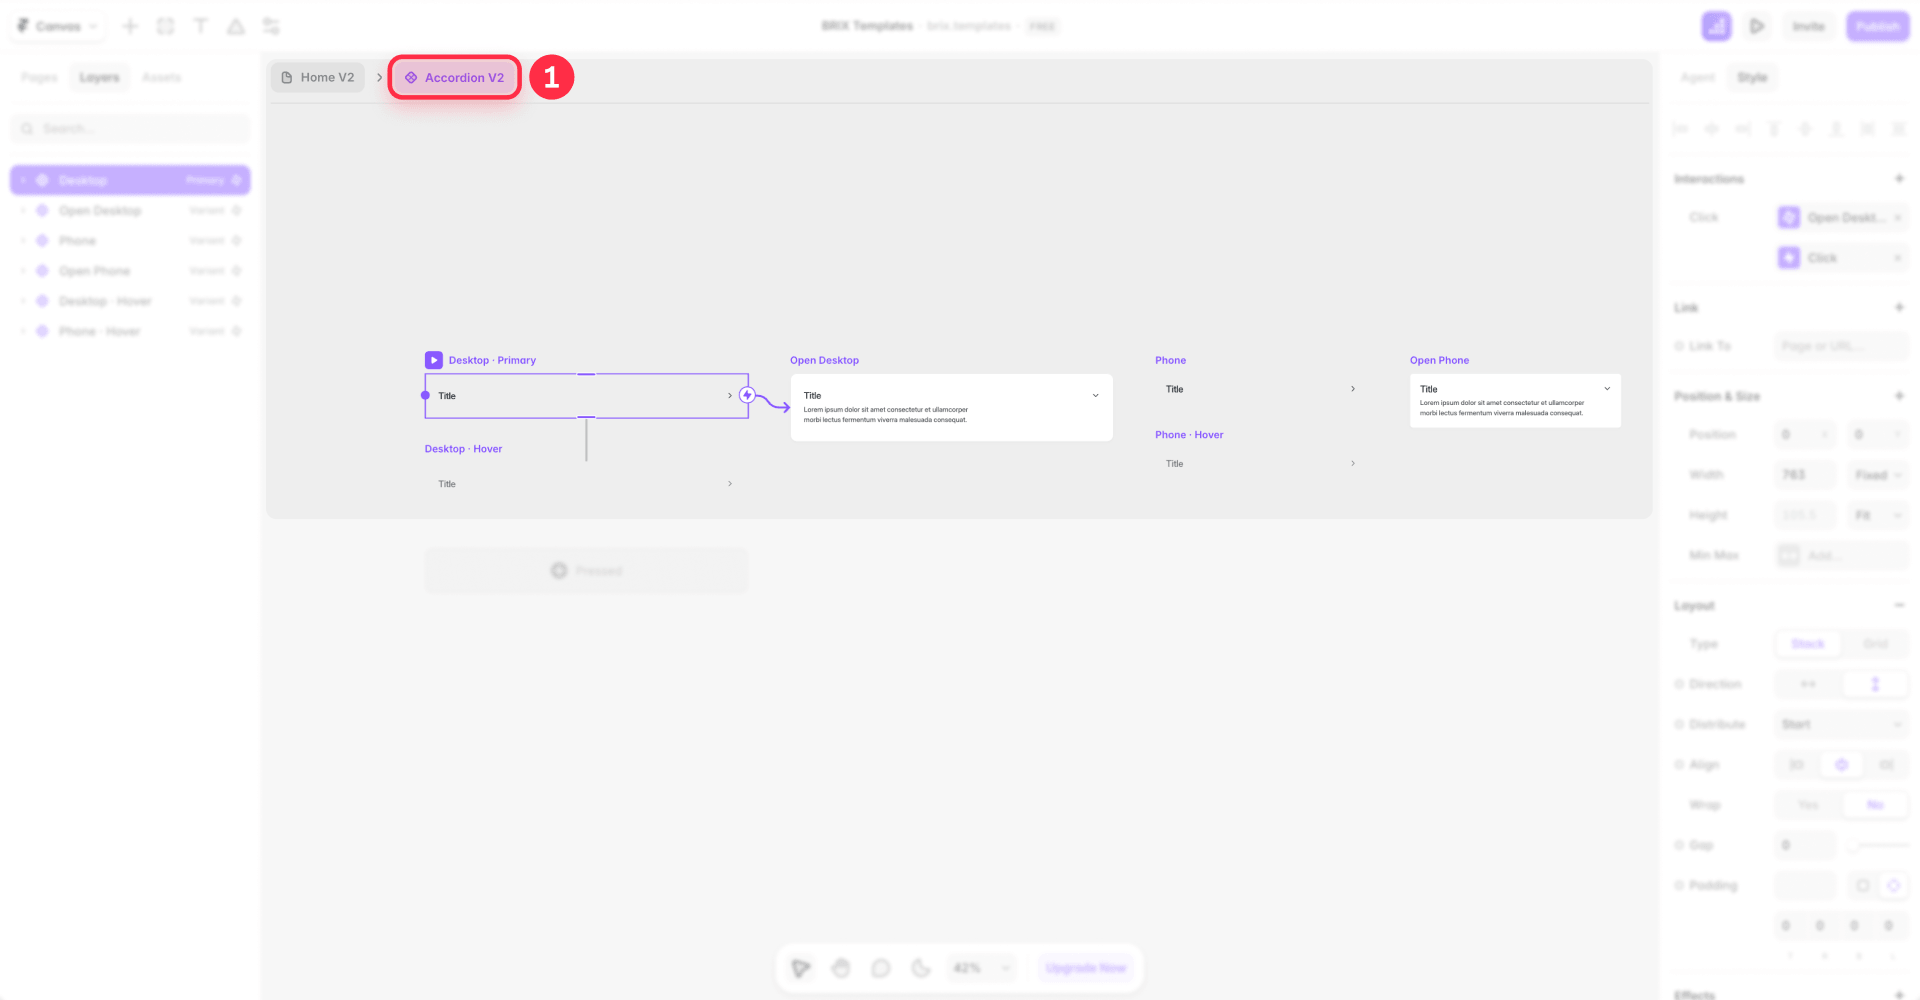This screenshot has height=1000, width=1920.
Task: Select the comment tool in the bottom toolbar
Action: click(x=881, y=968)
